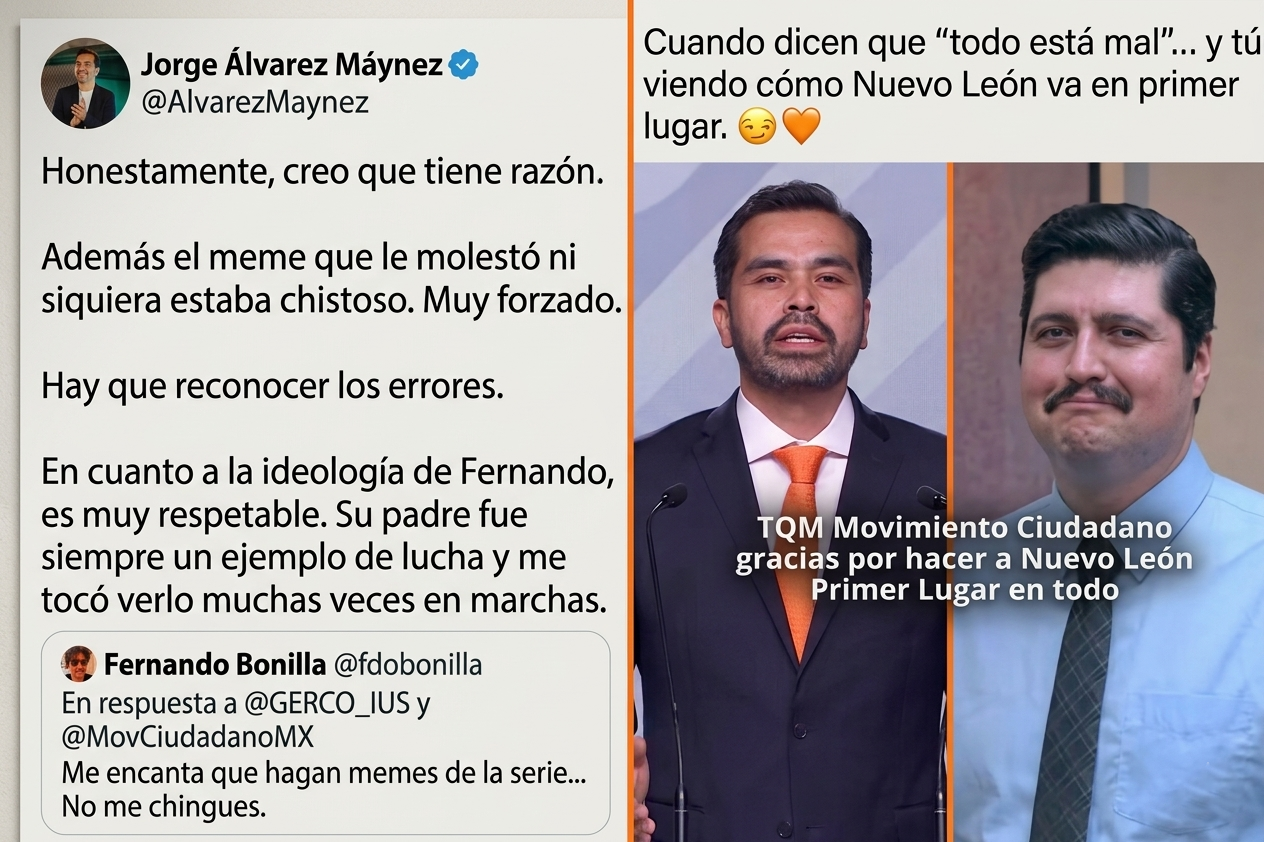
Task: Open the @fdobonilla handle
Action: coord(409,665)
